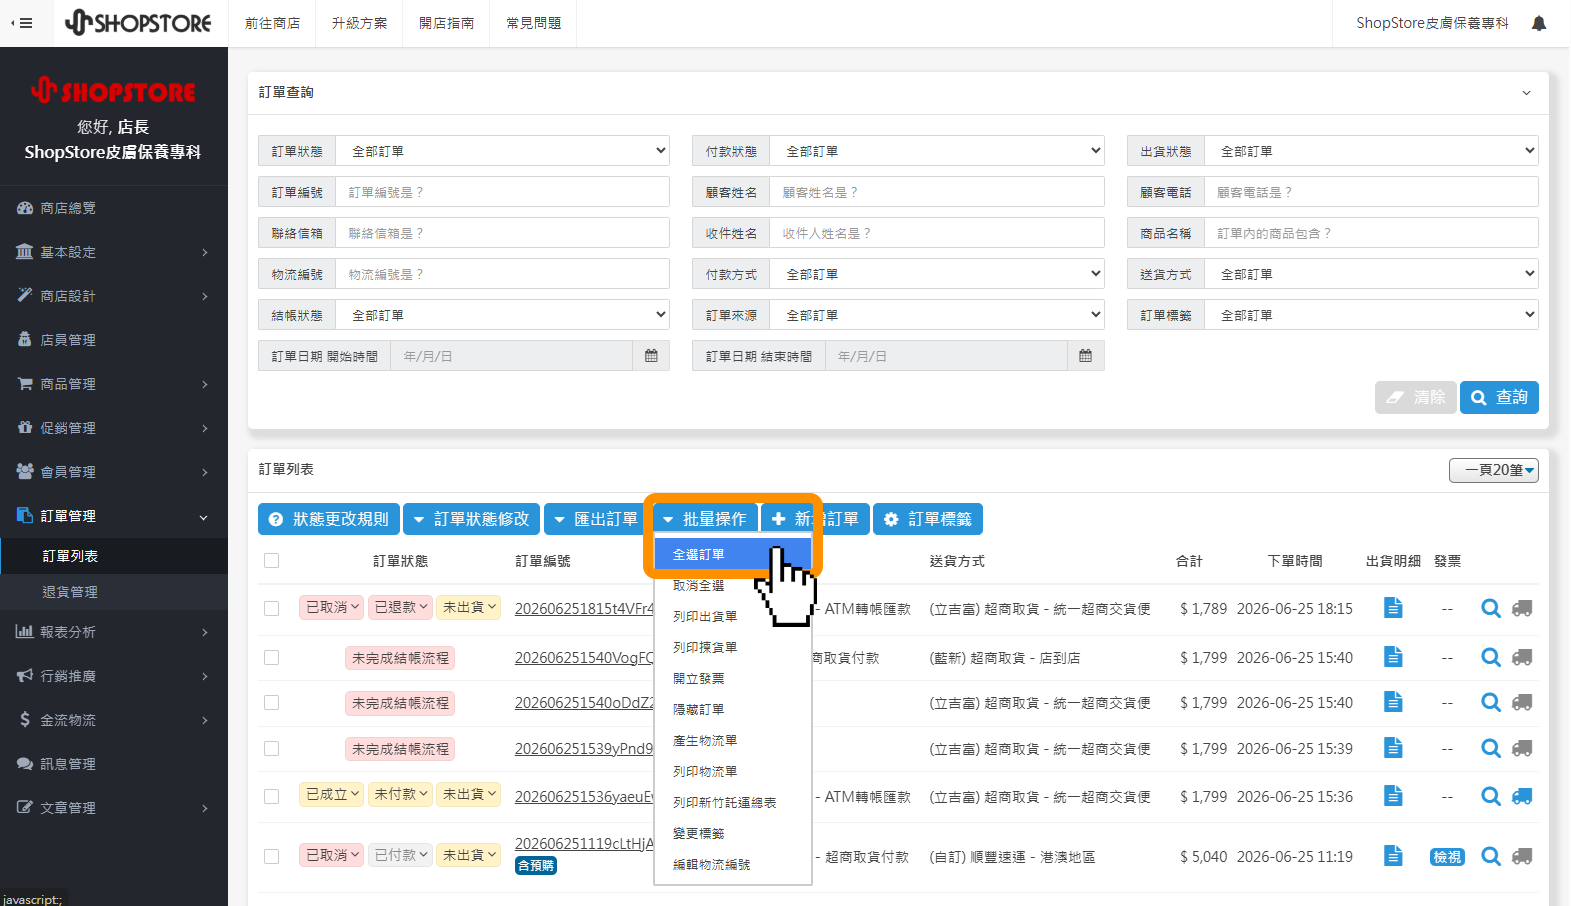This screenshot has width=1571, height=906.
Task: Choose 編輯物流編號 from batch menu
Action: (732, 864)
